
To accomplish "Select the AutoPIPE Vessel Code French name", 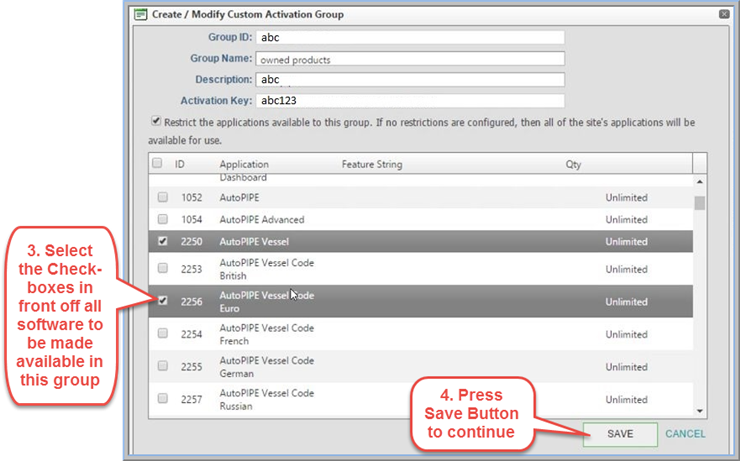I will coord(267,334).
